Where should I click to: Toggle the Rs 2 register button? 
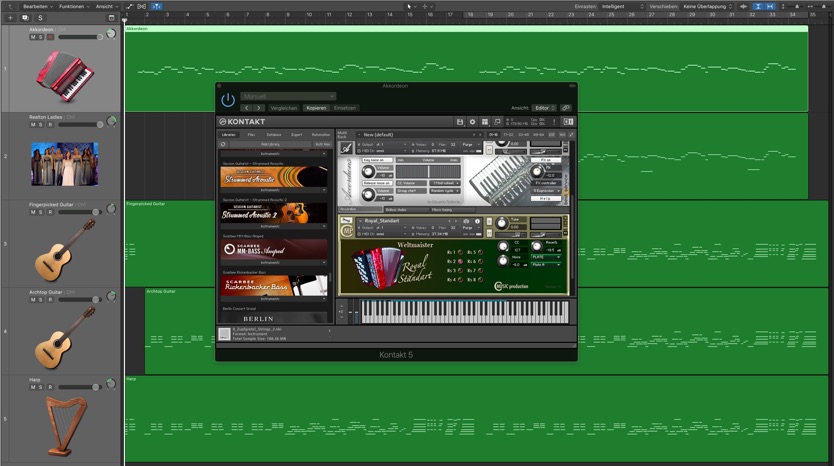click(460, 261)
